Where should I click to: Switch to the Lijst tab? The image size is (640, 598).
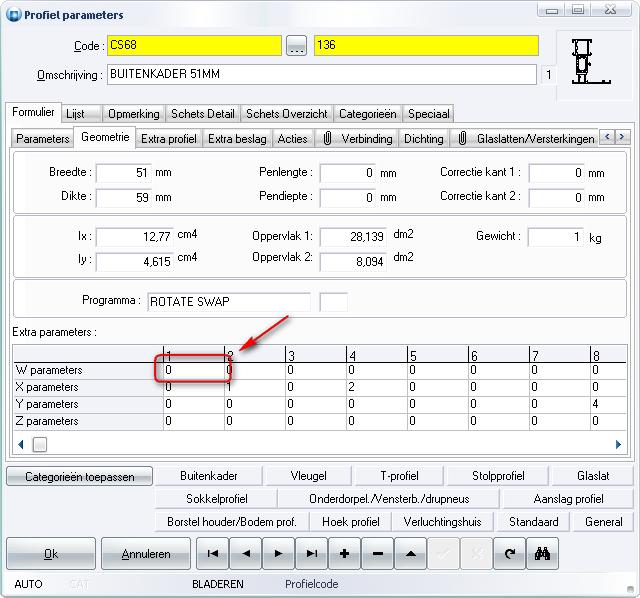point(82,113)
